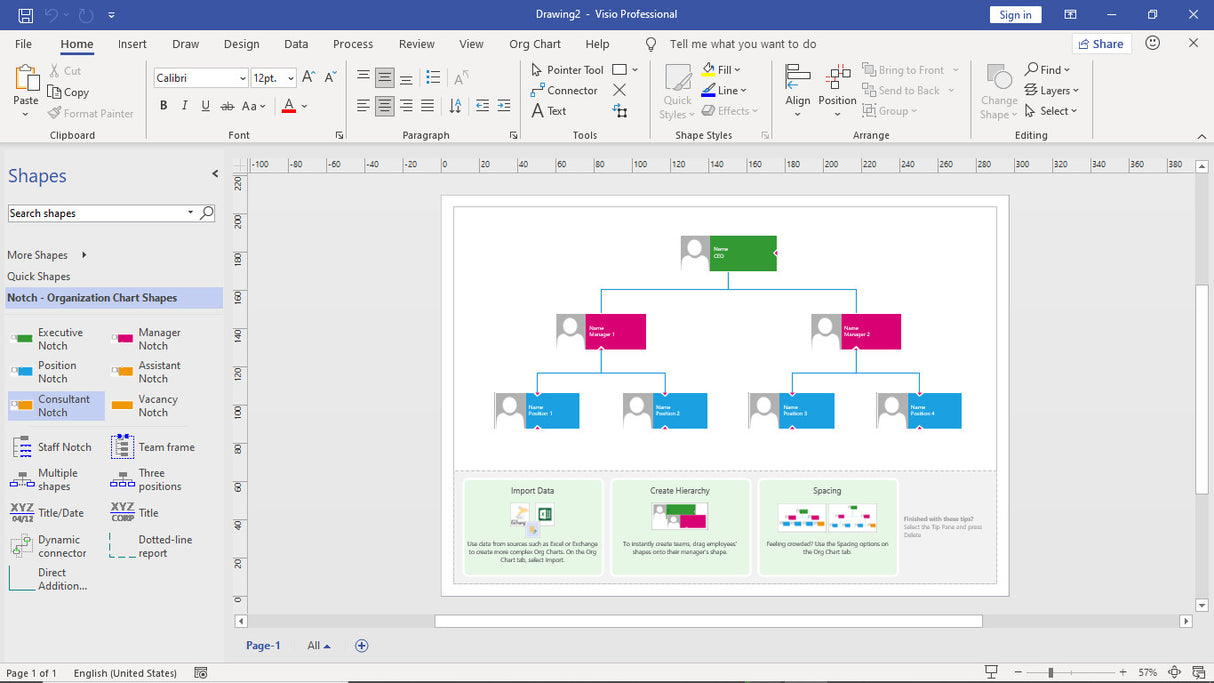
Task: Switch to the Org Chart ribbon tab
Action: pos(534,43)
